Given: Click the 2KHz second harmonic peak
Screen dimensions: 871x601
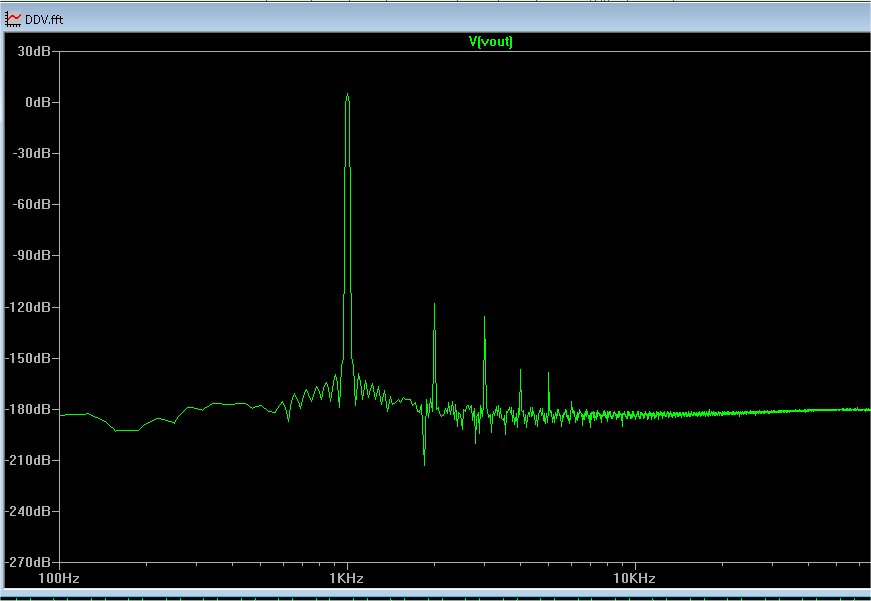Looking at the screenshot, I should pyautogui.click(x=434, y=305).
